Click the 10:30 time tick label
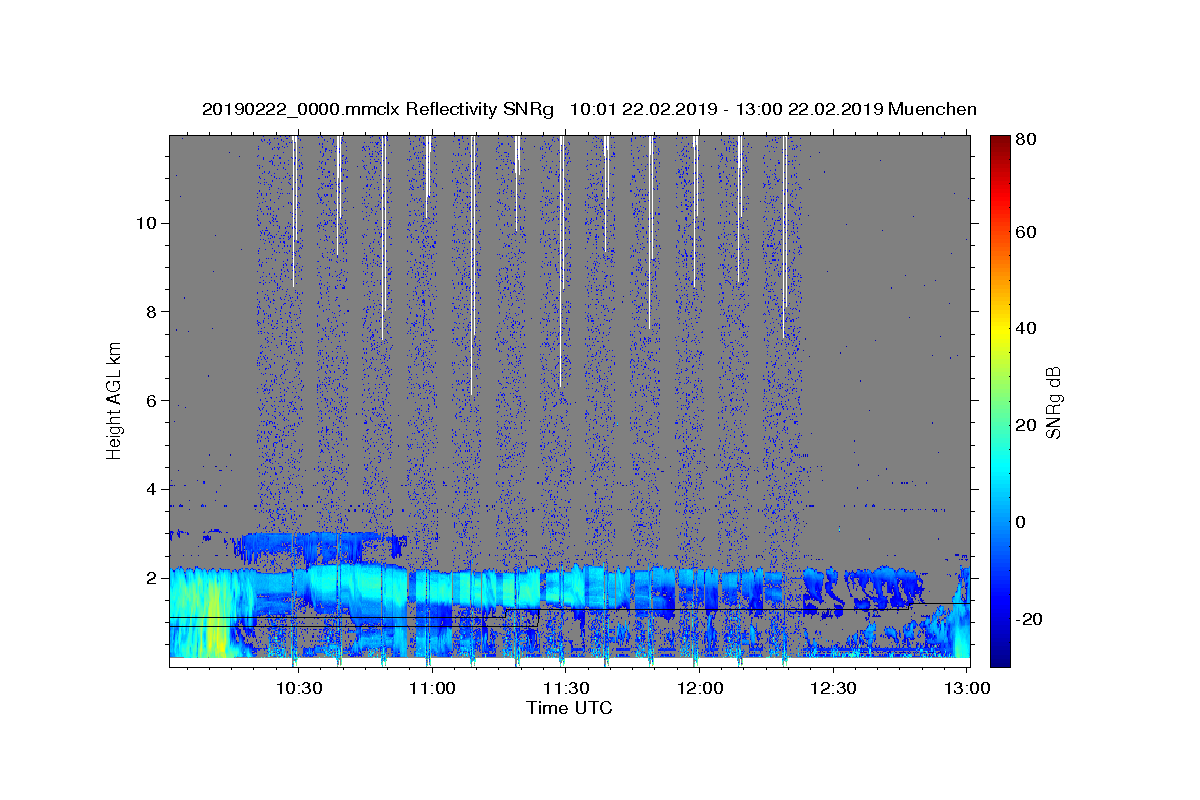Image resolution: width=1200 pixels, height=800 pixels. [x=298, y=688]
